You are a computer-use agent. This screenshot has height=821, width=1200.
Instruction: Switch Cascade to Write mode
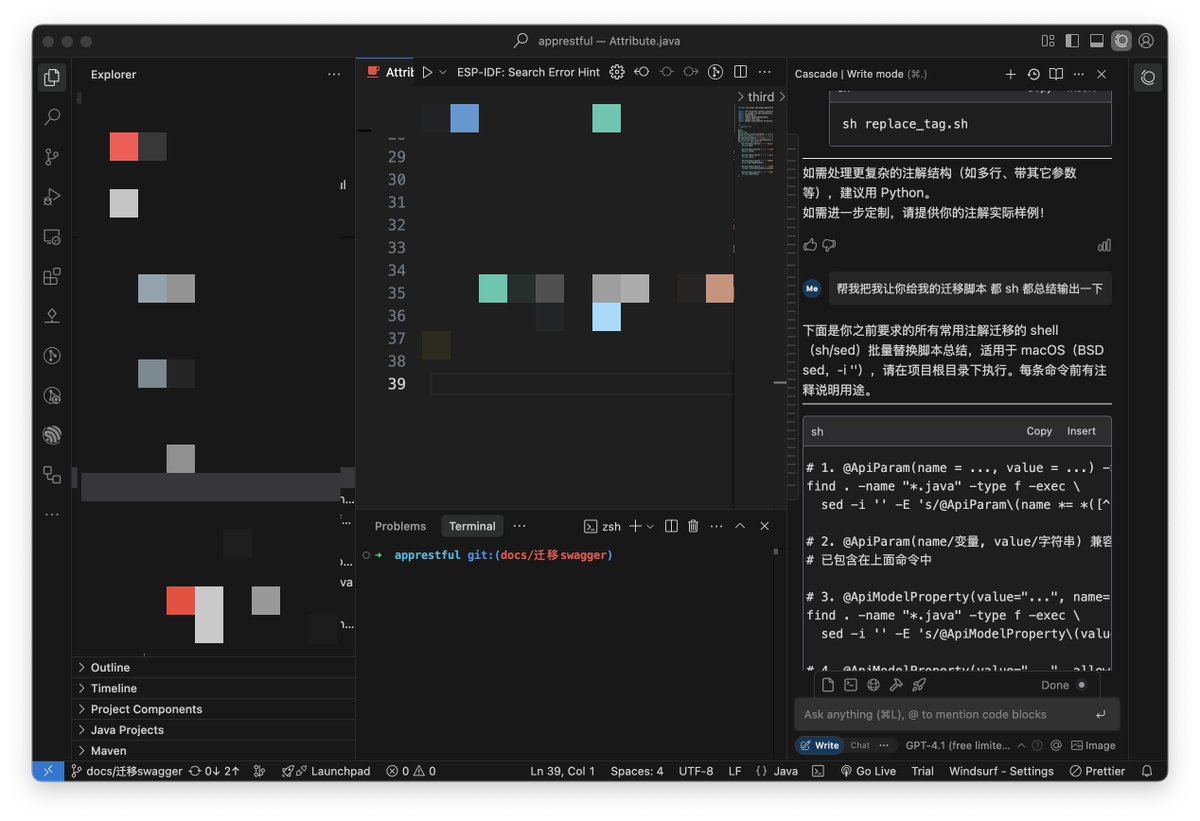coord(820,745)
